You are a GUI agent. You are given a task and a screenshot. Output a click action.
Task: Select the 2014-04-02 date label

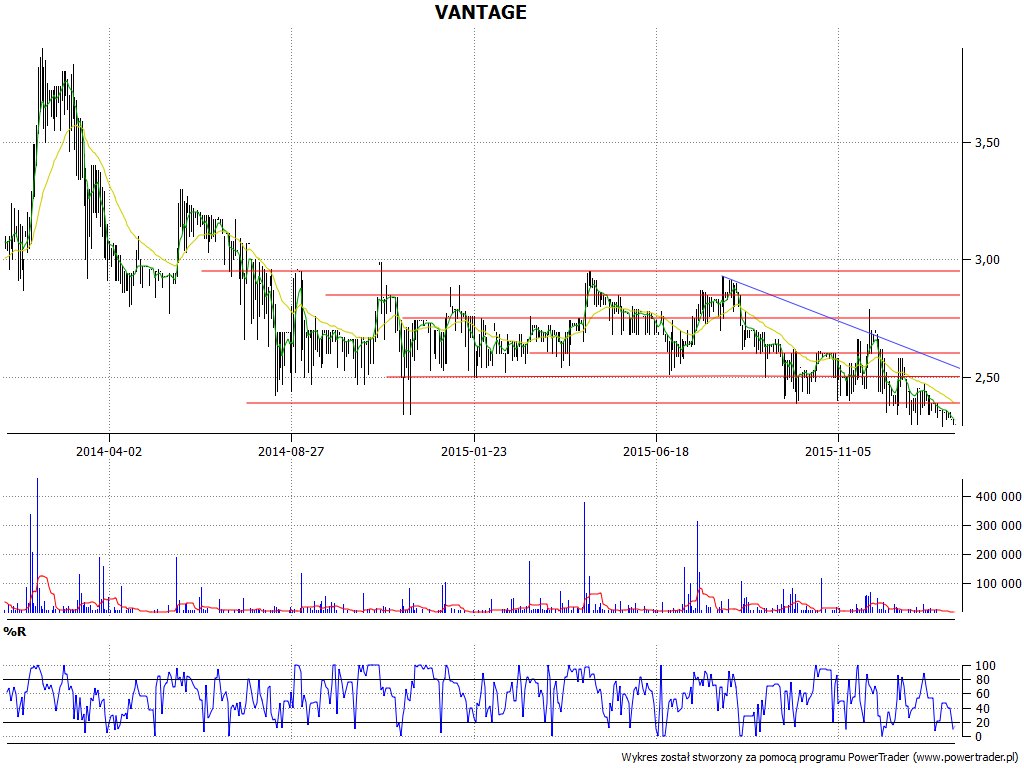point(109,451)
